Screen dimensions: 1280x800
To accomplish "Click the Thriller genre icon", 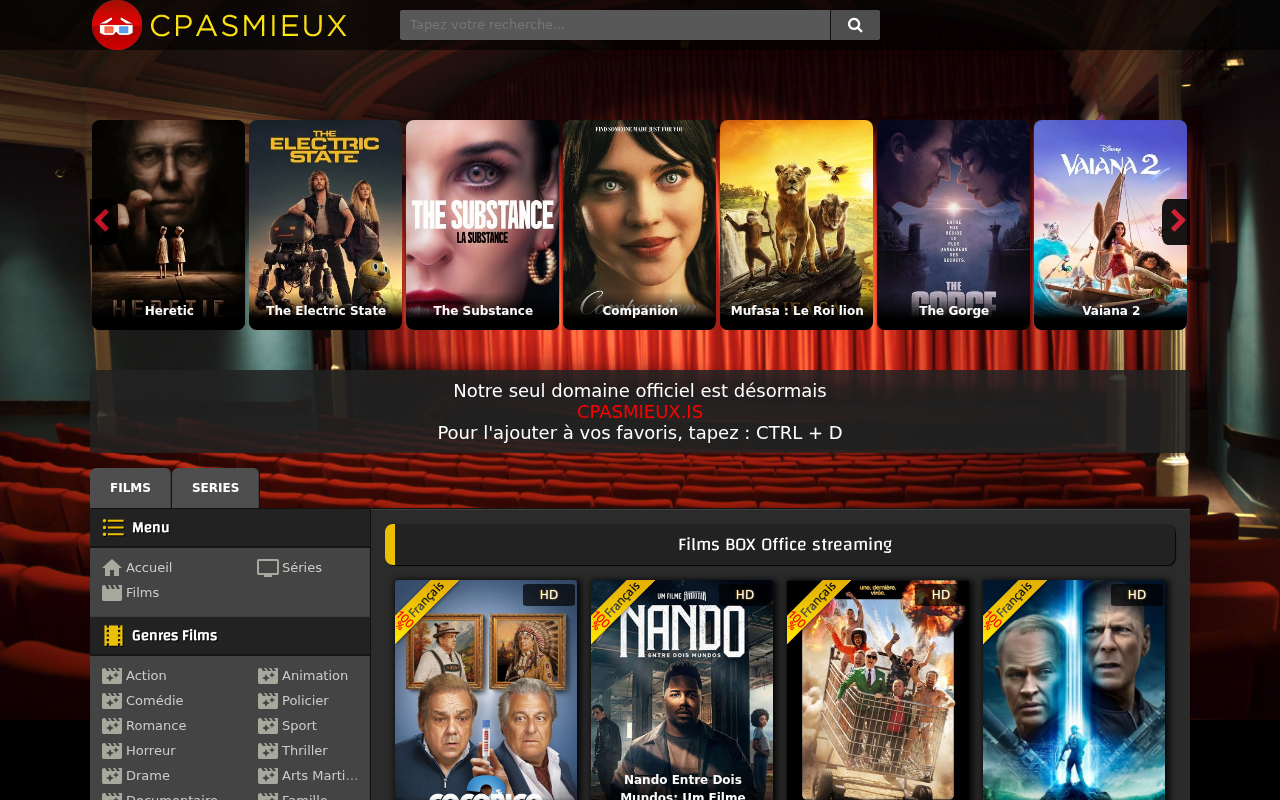I will (268, 751).
